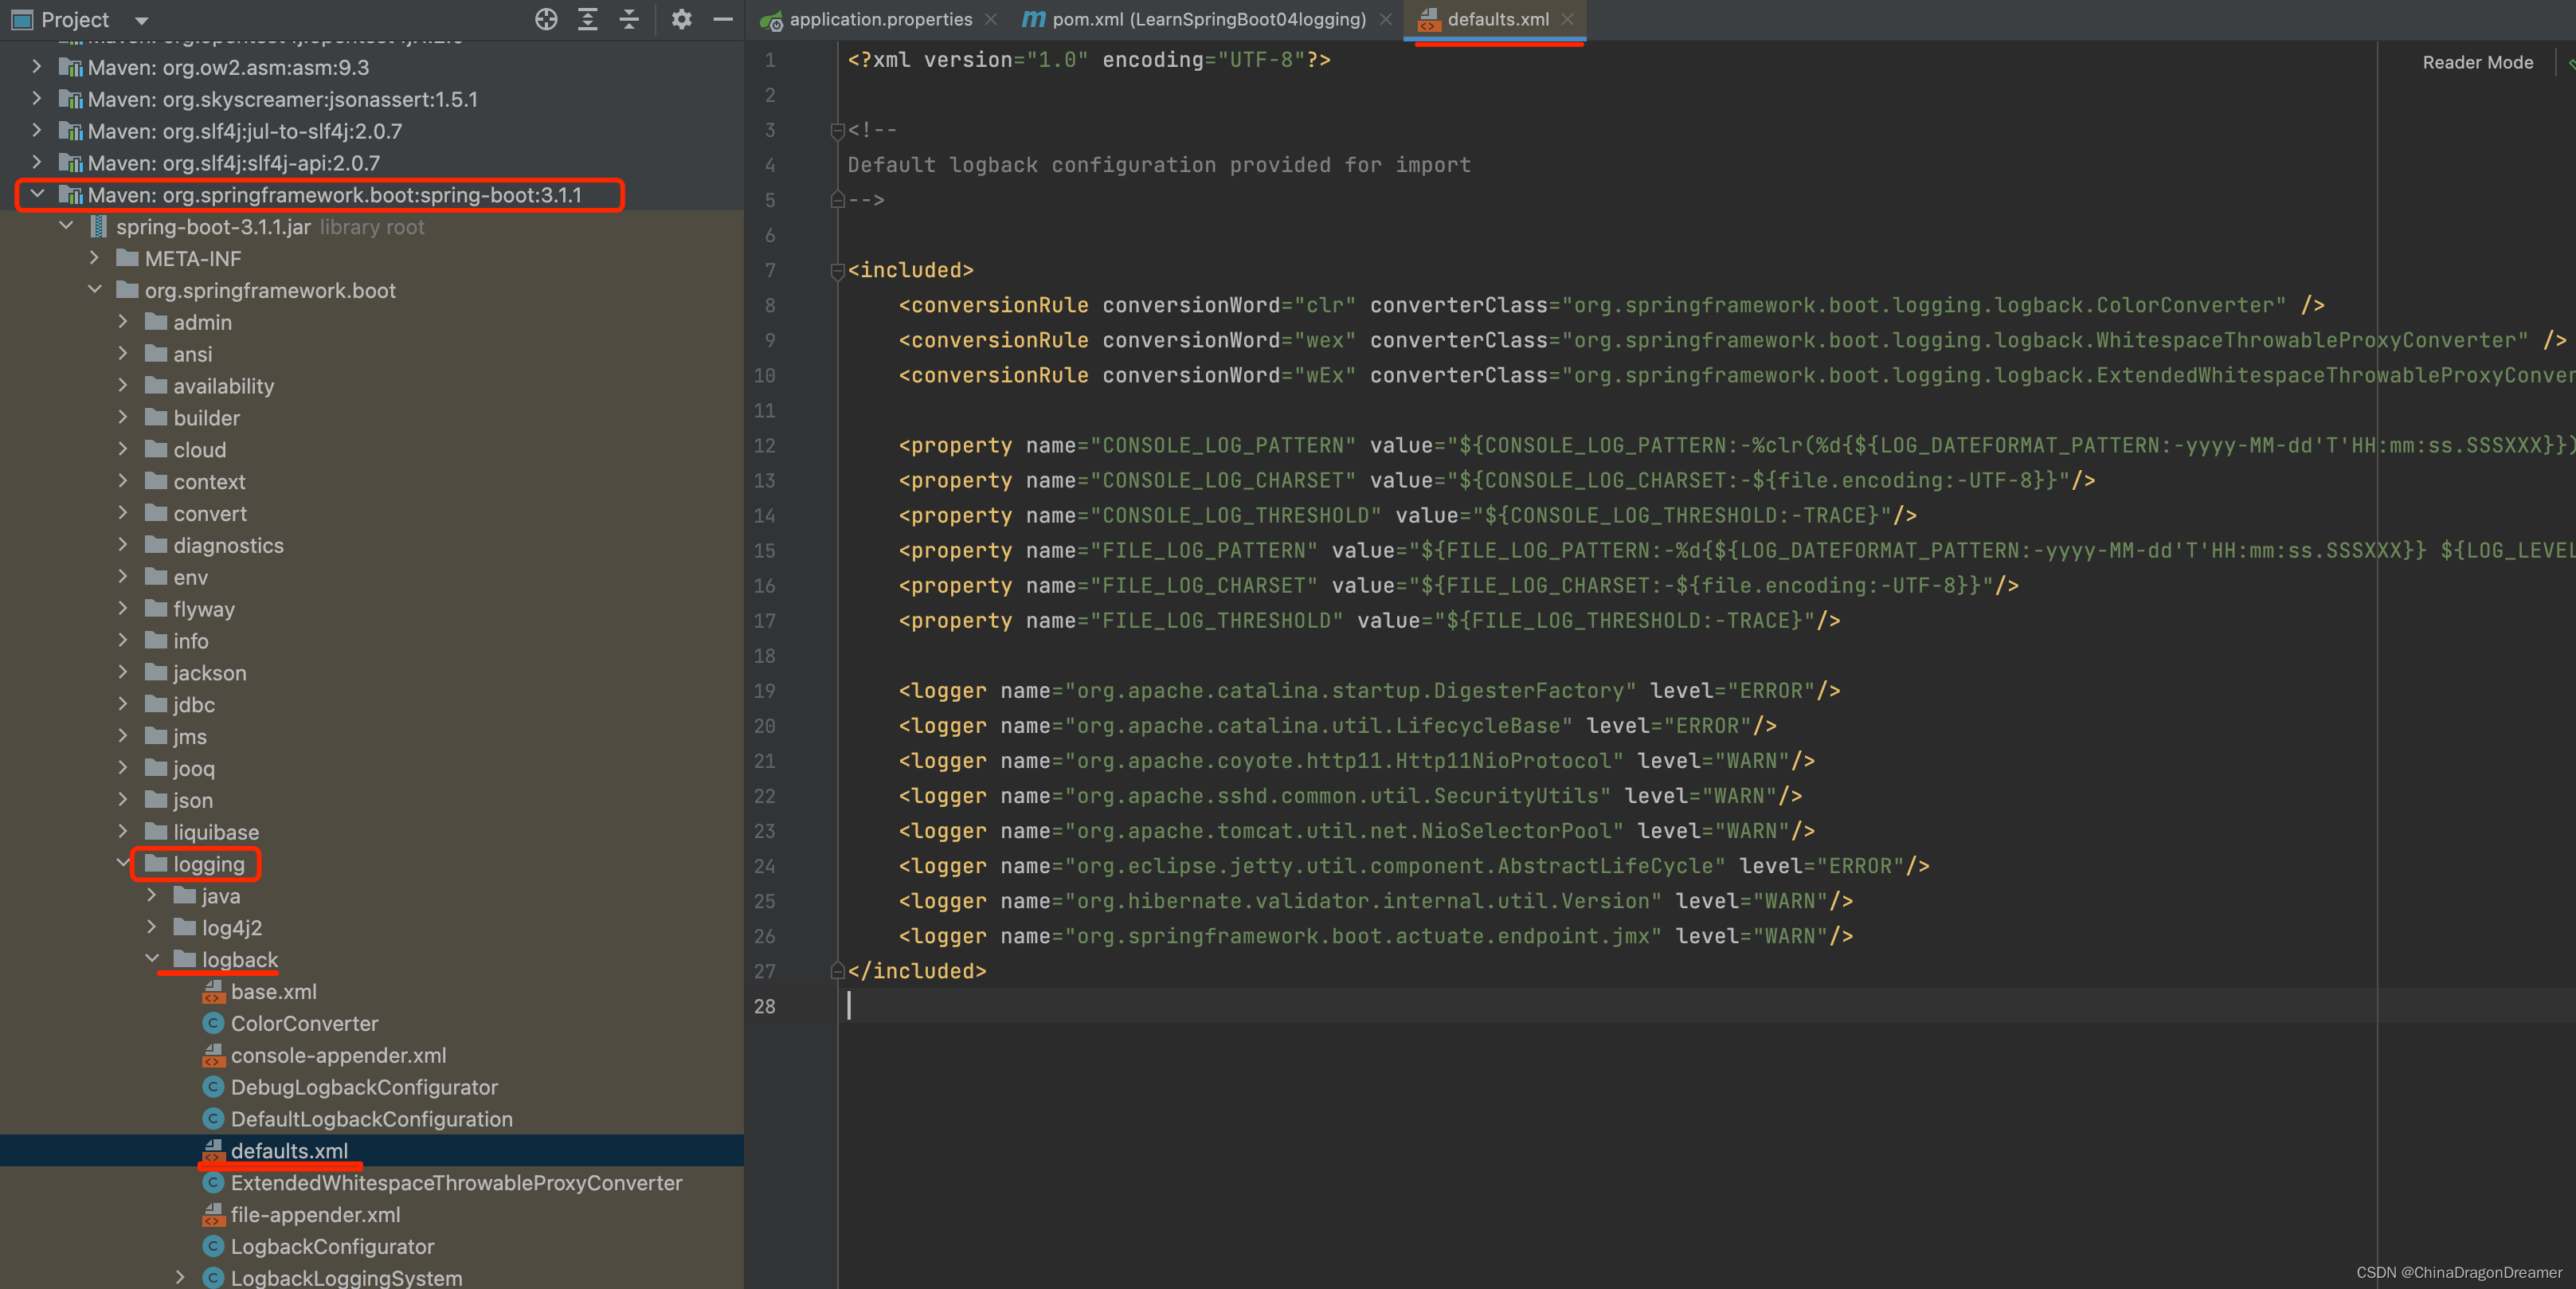The height and width of the screenshot is (1289, 2576).
Task: Click the DefaultLogbackConfiguration class icon
Action: coord(213,1119)
